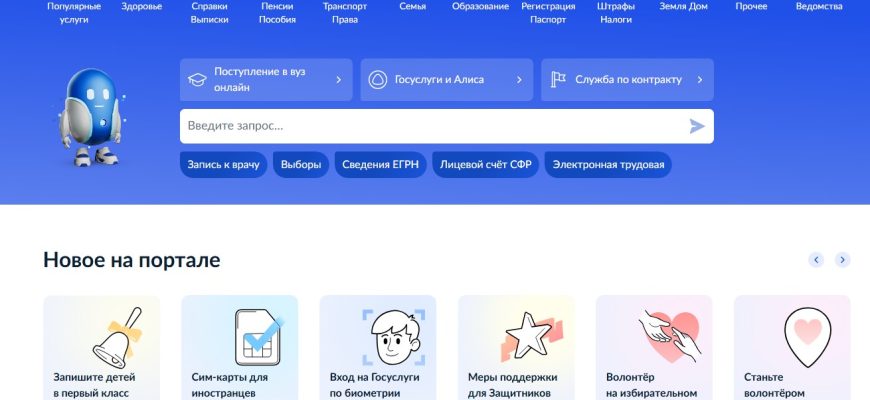Click the heart map pin icon

(807, 337)
